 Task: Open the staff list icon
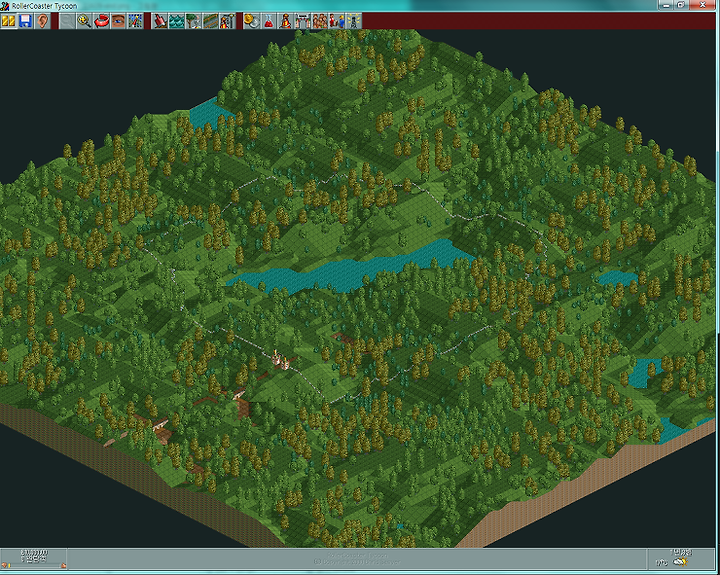pos(337,21)
